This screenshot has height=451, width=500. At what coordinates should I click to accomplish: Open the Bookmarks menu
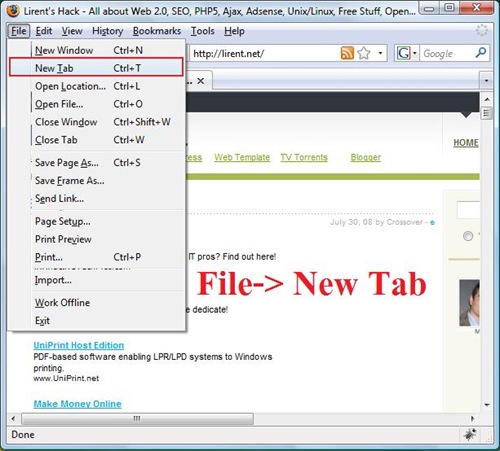click(157, 31)
